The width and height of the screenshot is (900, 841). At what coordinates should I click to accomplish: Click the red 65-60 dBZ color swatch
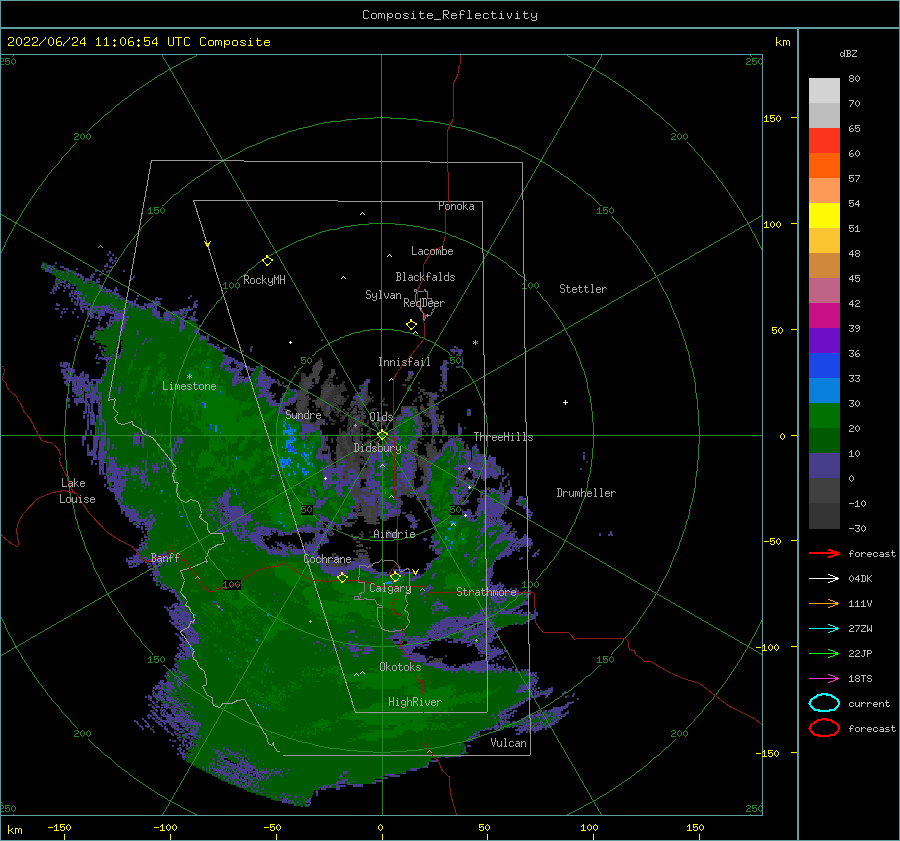click(824, 141)
